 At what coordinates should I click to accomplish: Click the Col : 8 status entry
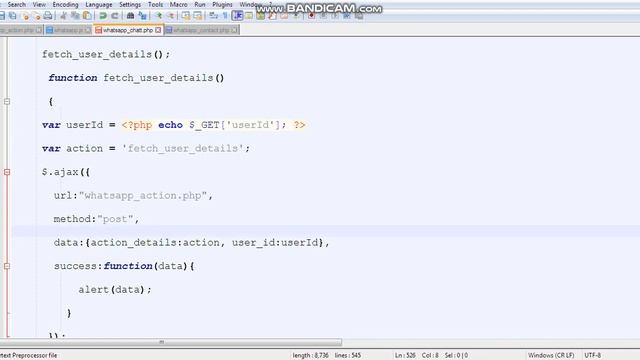pyautogui.click(x=430, y=356)
